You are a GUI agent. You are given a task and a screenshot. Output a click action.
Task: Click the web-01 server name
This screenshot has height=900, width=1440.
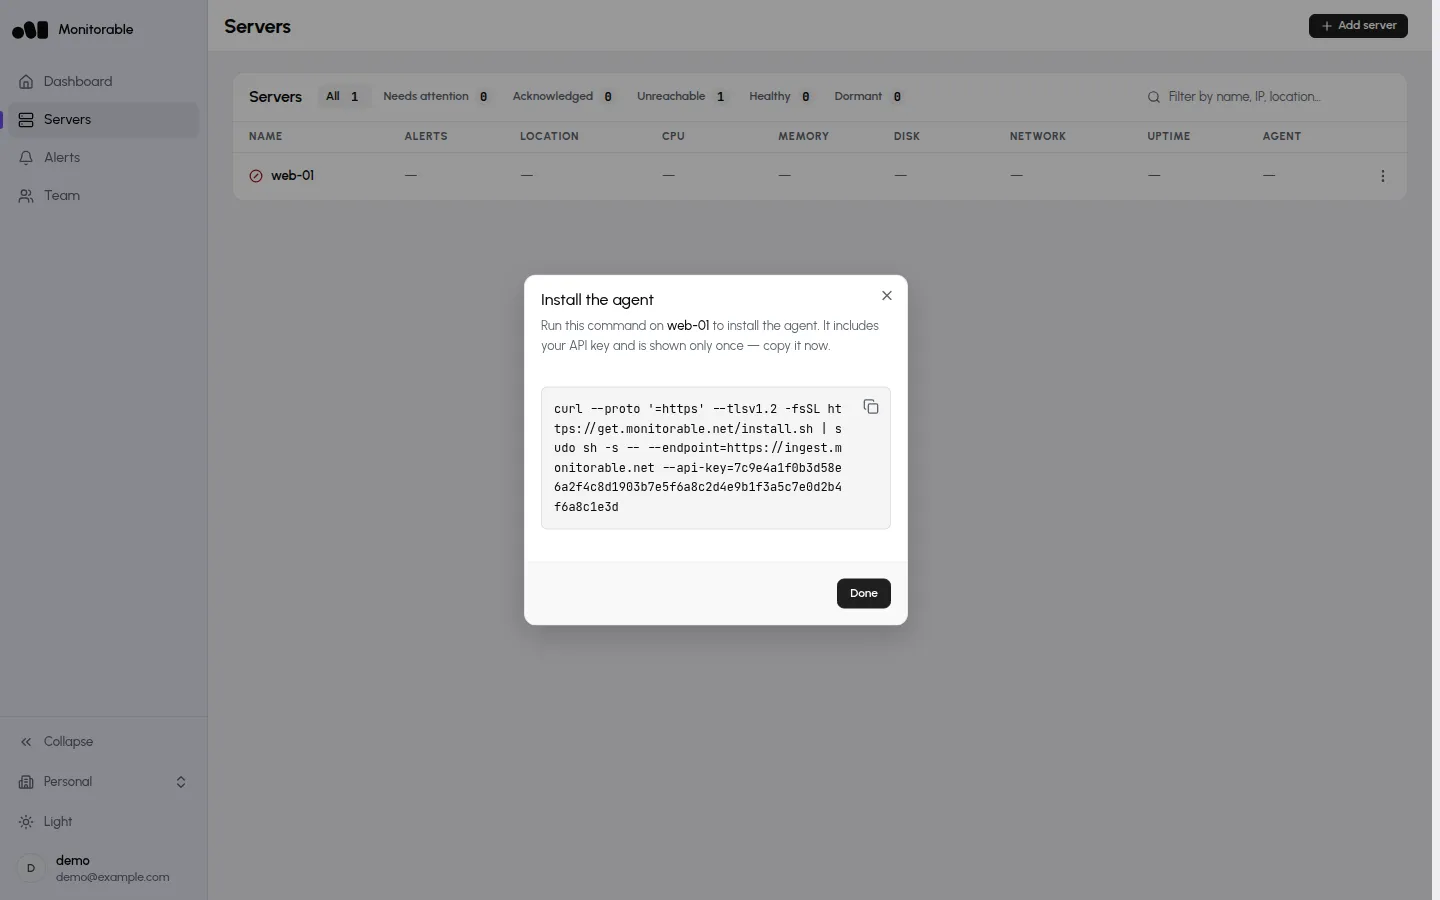point(292,176)
